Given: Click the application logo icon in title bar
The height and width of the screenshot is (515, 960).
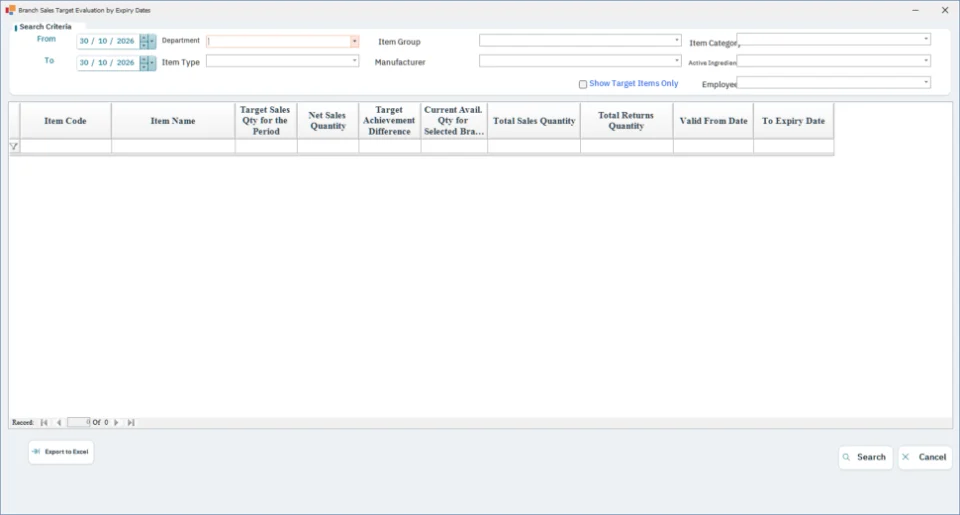Looking at the screenshot, I should pos(10,10).
